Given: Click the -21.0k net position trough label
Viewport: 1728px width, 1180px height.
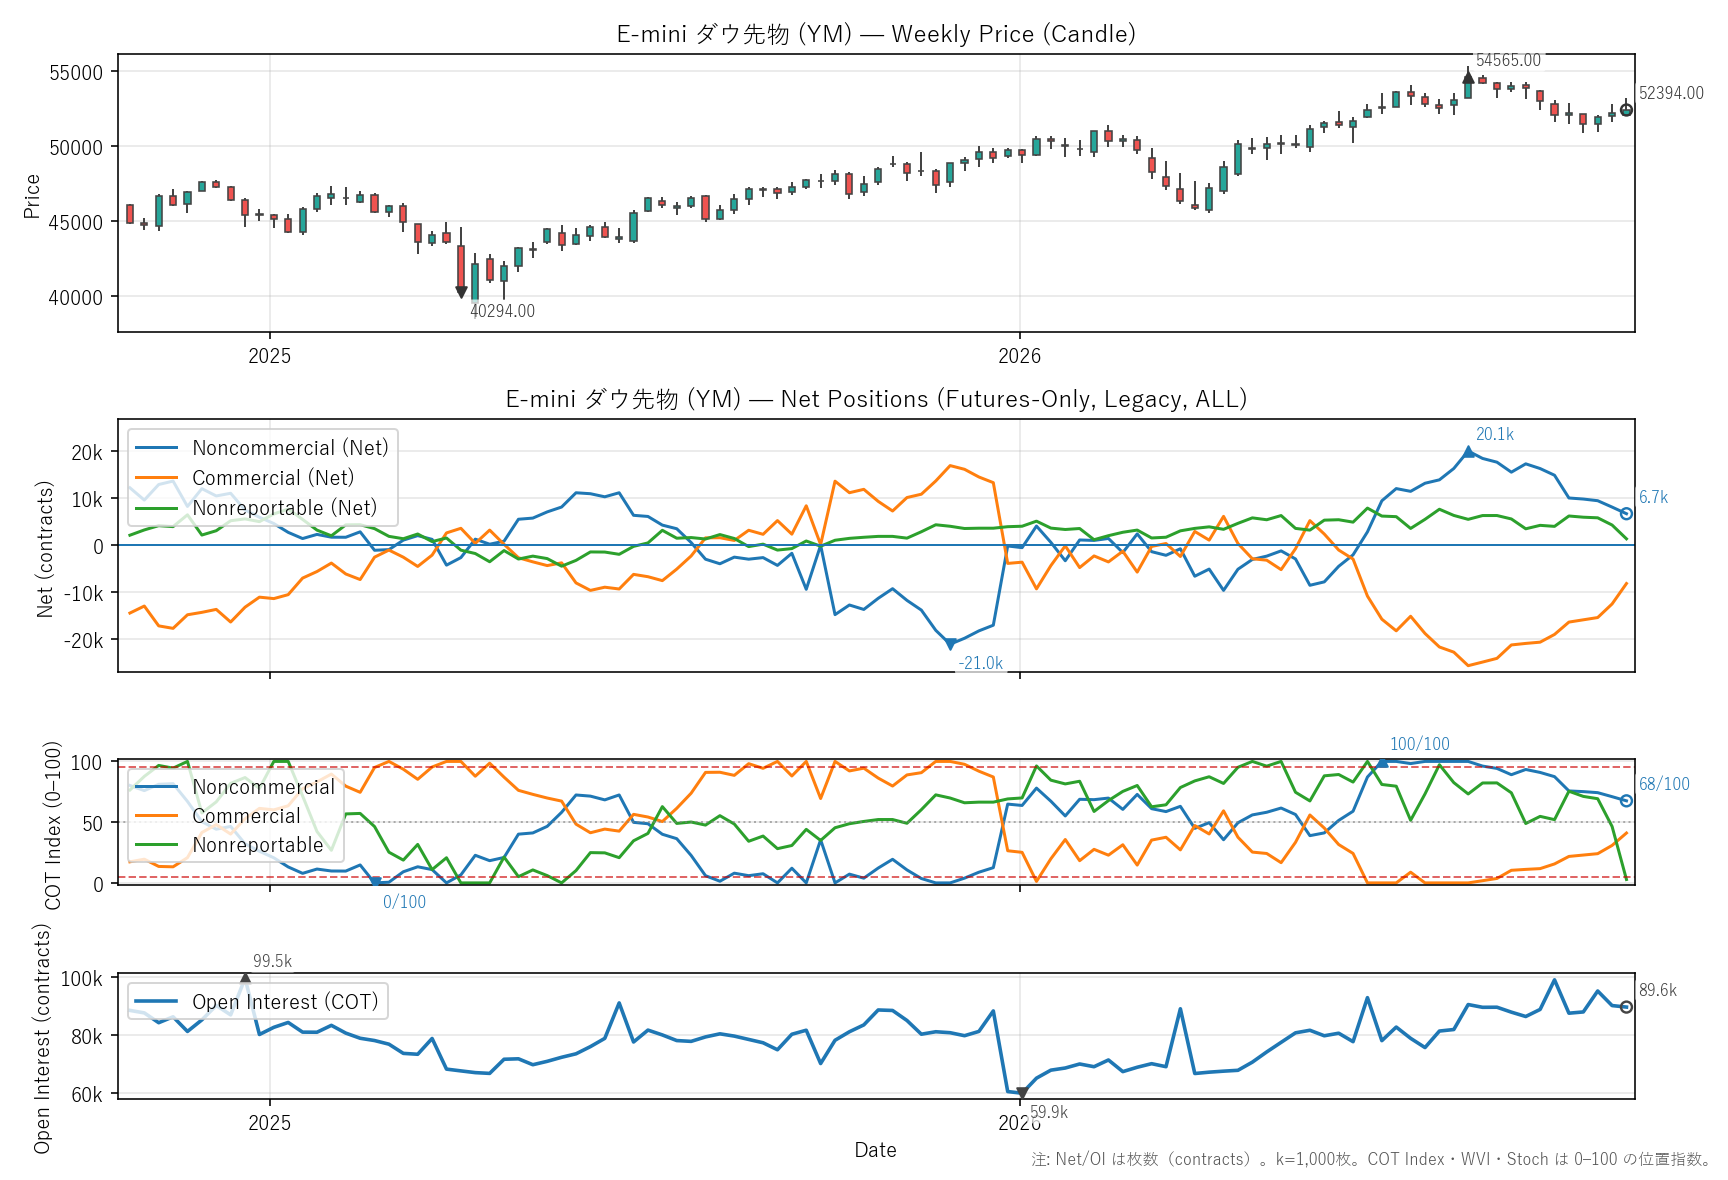Looking at the screenshot, I should coord(980,663).
